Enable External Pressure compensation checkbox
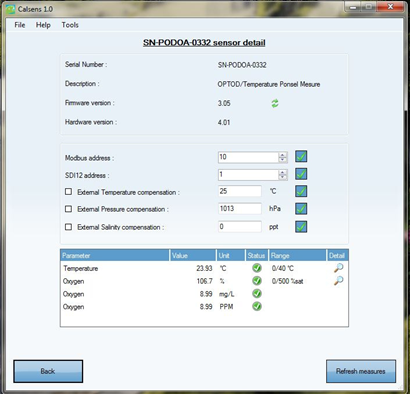410x394 pixels. [x=68, y=209]
